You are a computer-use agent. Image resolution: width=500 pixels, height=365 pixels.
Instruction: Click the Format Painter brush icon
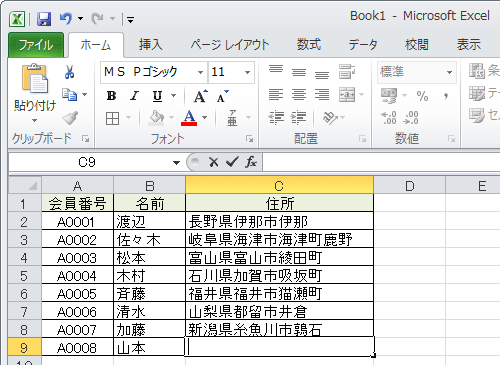click(x=70, y=118)
